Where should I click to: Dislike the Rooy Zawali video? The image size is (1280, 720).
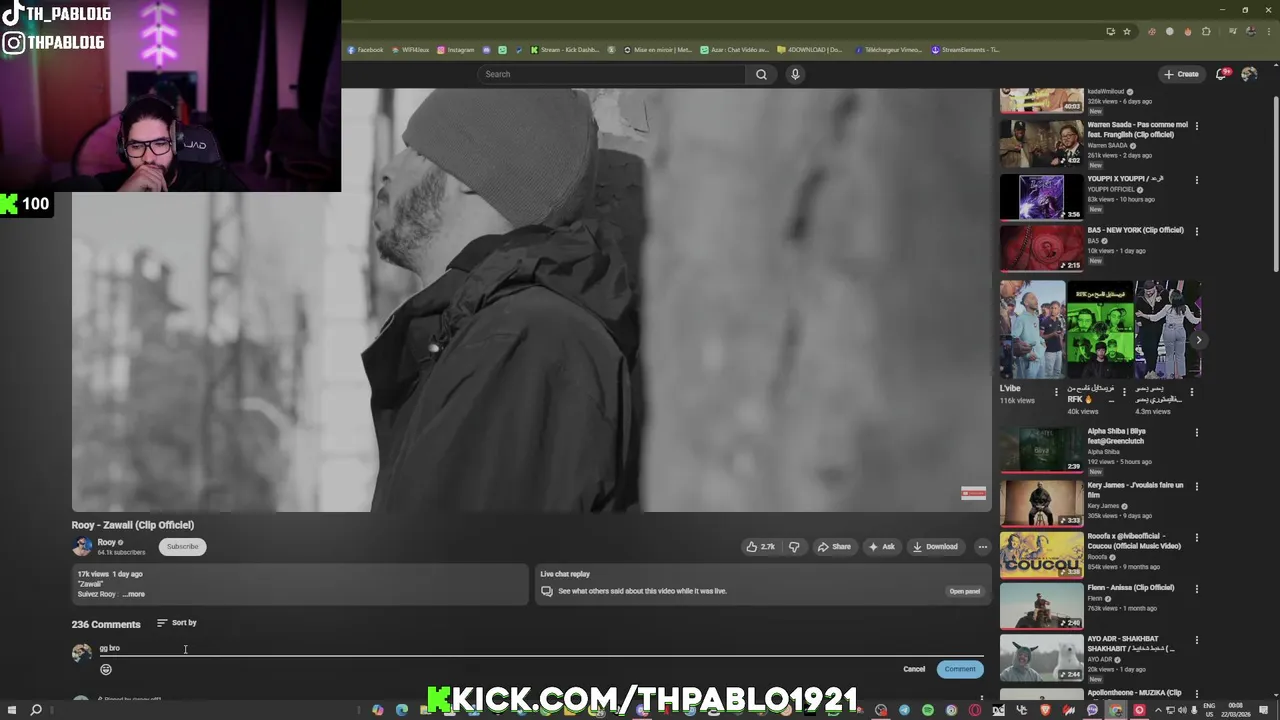pyautogui.click(x=794, y=547)
